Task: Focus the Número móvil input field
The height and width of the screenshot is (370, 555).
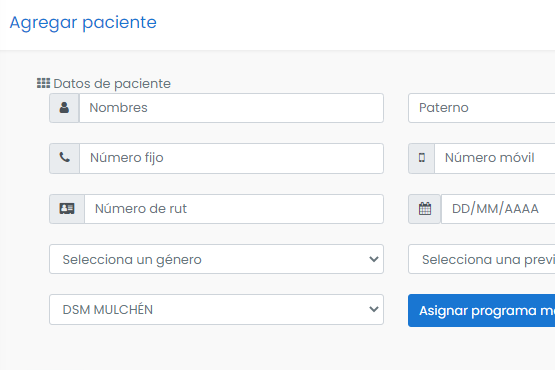Action: tap(494, 158)
